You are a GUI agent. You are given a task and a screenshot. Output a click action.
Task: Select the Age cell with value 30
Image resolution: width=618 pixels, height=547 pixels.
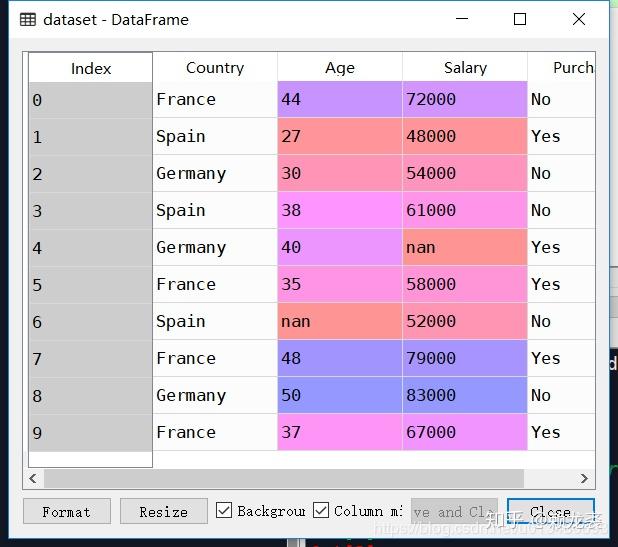pos(340,173)
